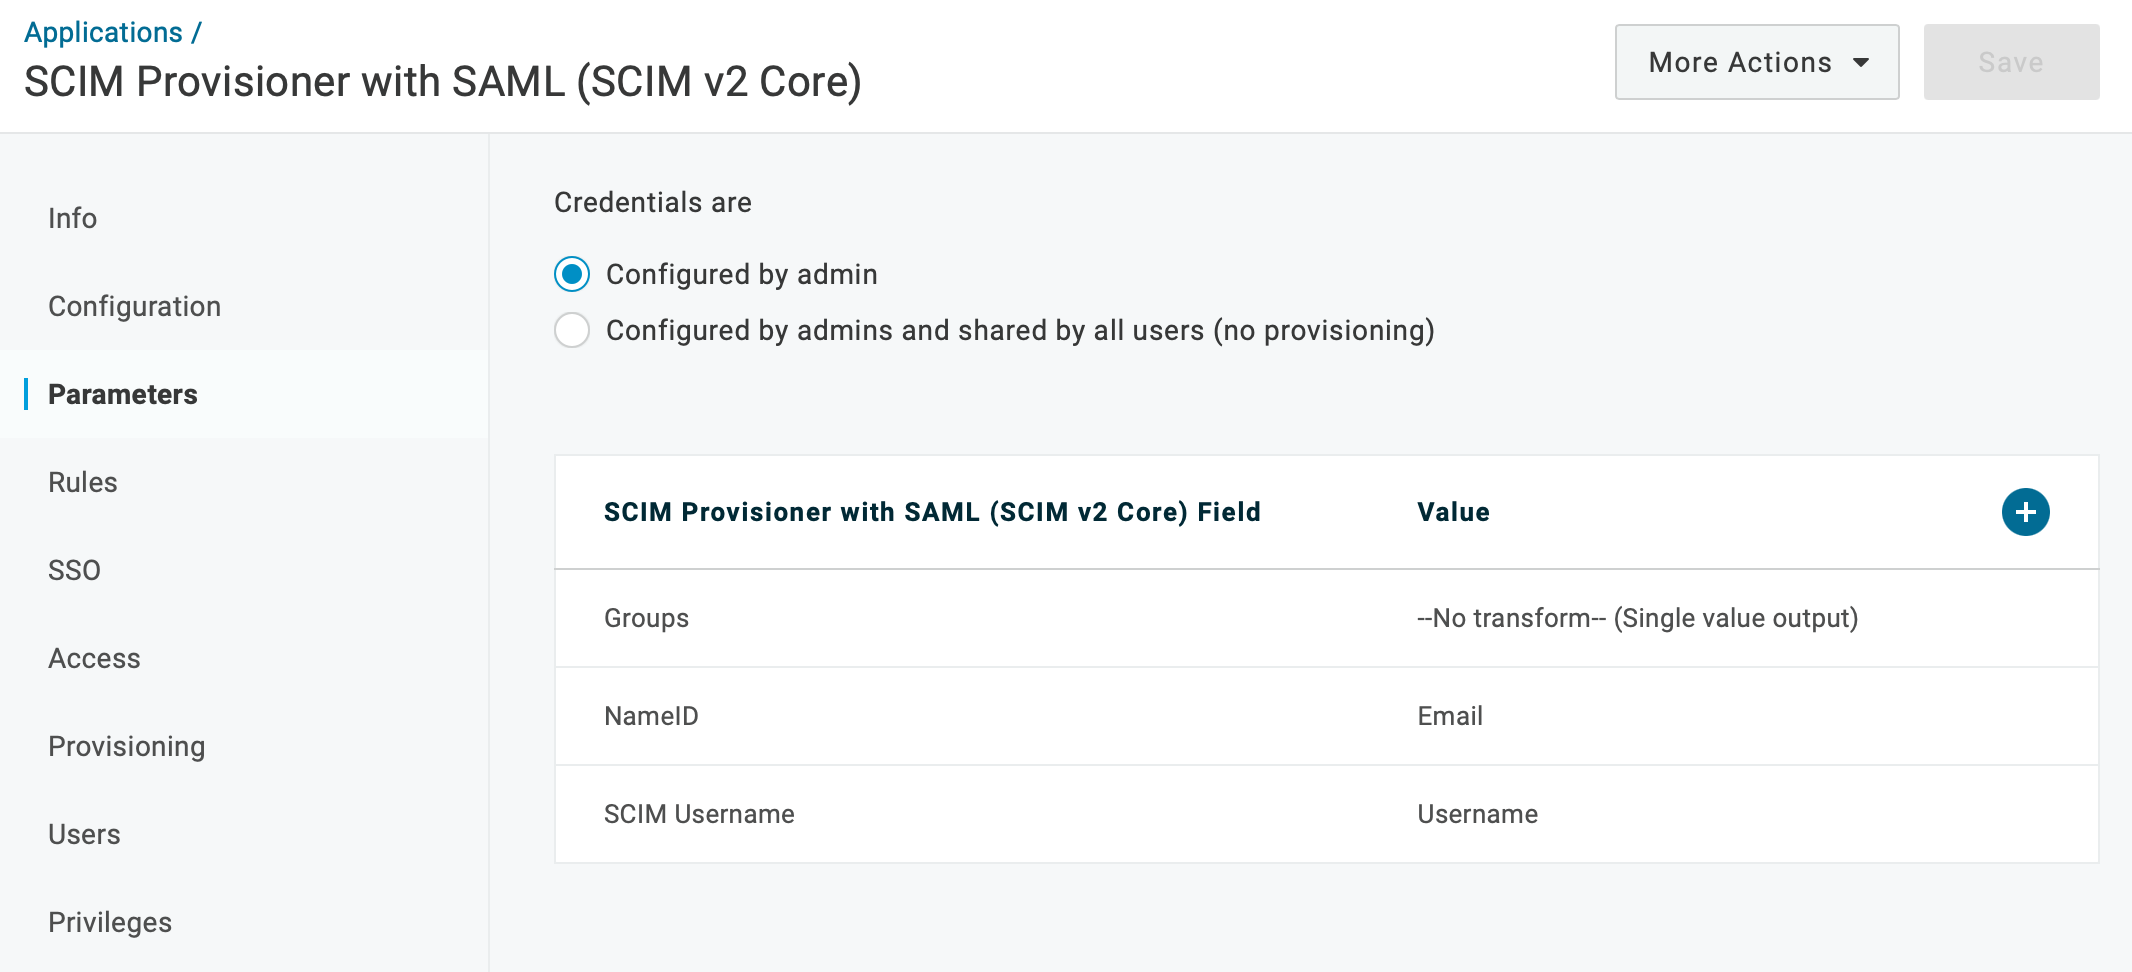Image resolution: width=2132 pixels, height=972 pixels.
Task: Open the More Actions dropdown
Action: pos(1756,62)
